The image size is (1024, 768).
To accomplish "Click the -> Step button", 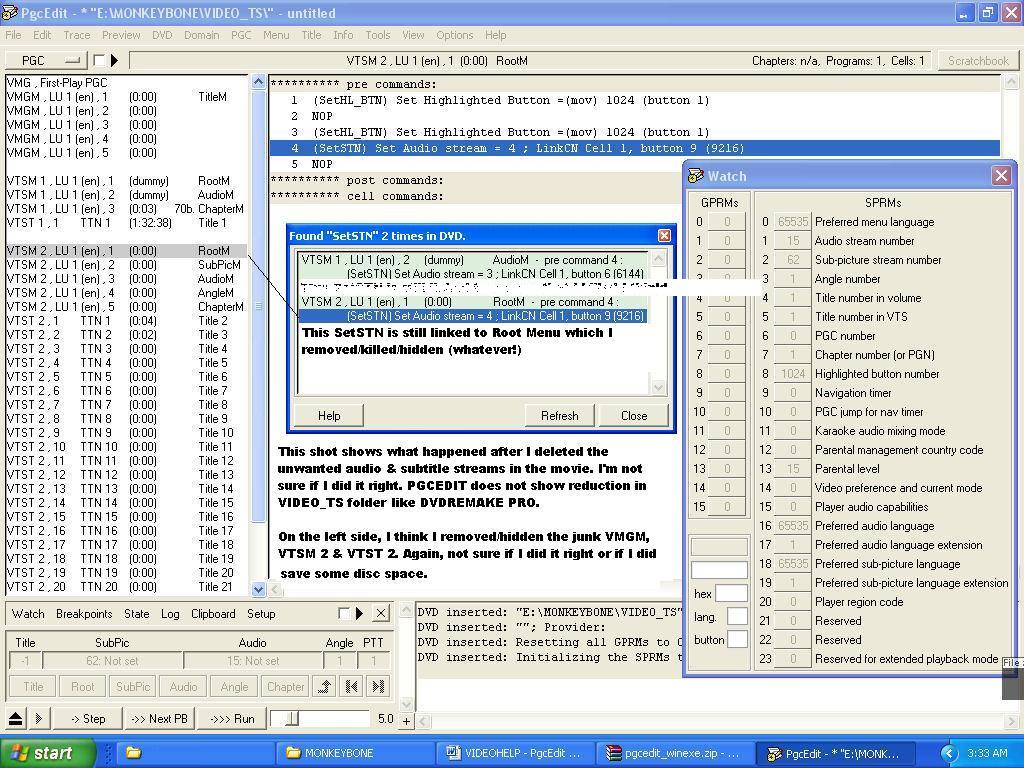I will [x=88, y=719].
